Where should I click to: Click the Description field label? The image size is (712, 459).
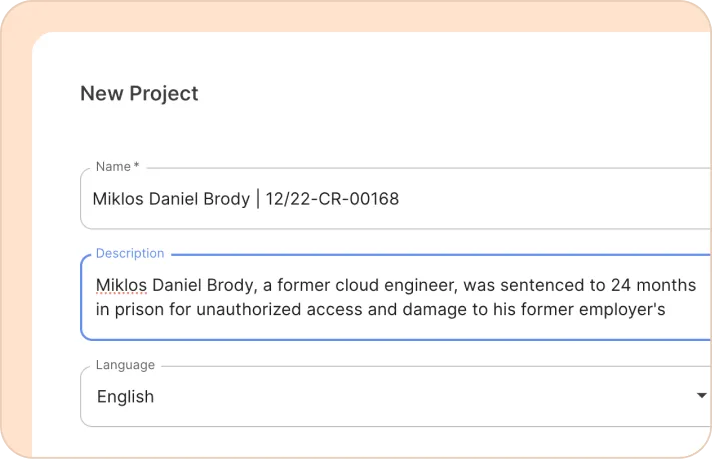(x=130, y=254)
